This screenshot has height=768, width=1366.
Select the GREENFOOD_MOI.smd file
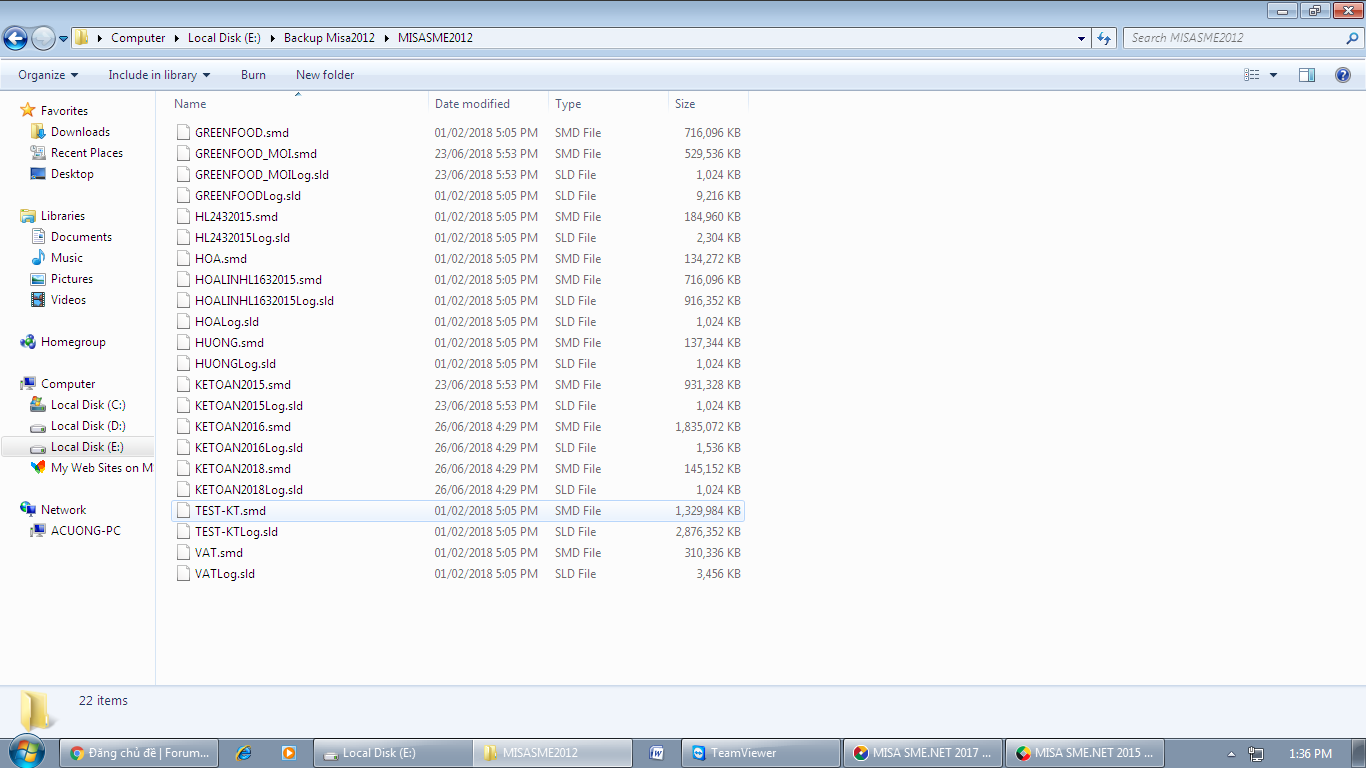click(256, 153)
